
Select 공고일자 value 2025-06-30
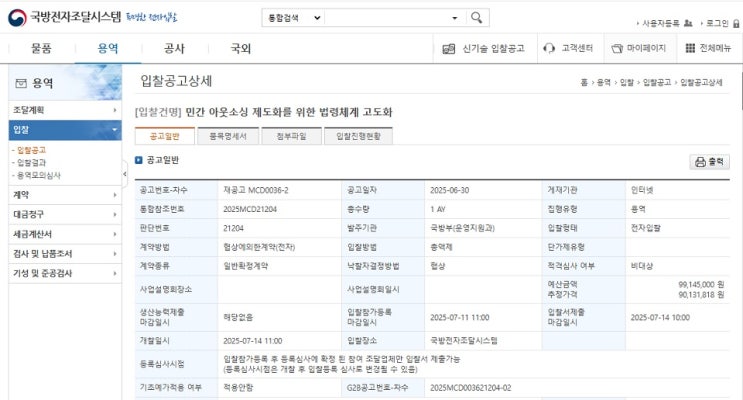(x=449, y=190)
